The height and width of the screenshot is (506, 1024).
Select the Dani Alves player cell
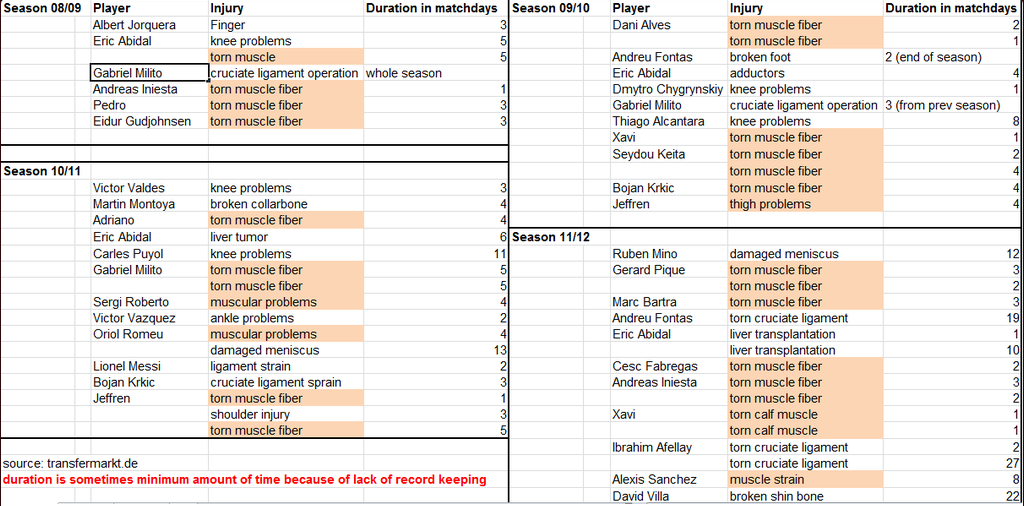click(x=669, y=25)
